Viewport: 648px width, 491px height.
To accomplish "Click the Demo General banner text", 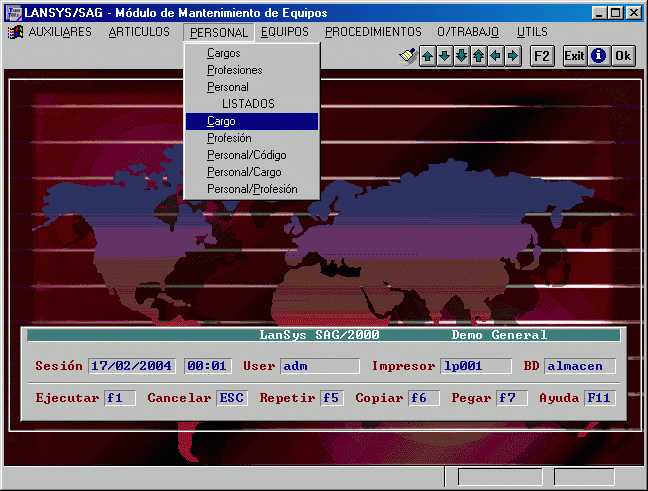I will 499,335.
